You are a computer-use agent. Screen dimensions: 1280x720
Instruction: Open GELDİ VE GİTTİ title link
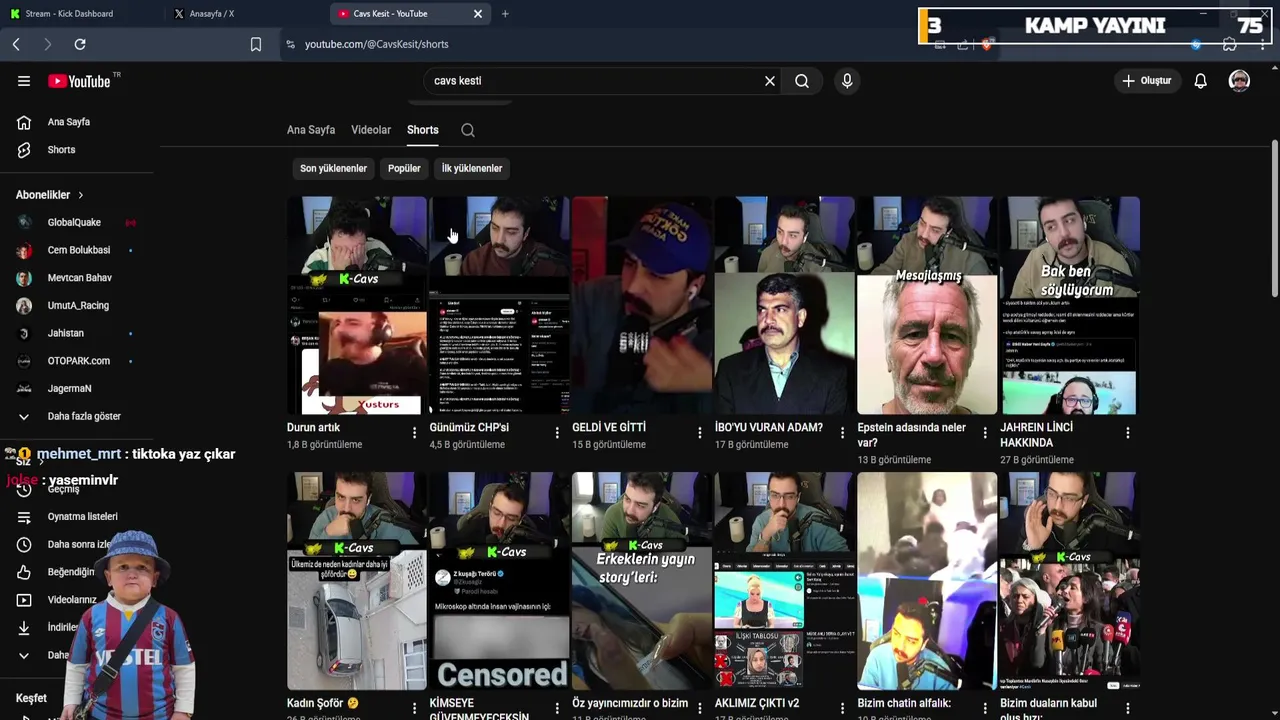click(609, 428)
